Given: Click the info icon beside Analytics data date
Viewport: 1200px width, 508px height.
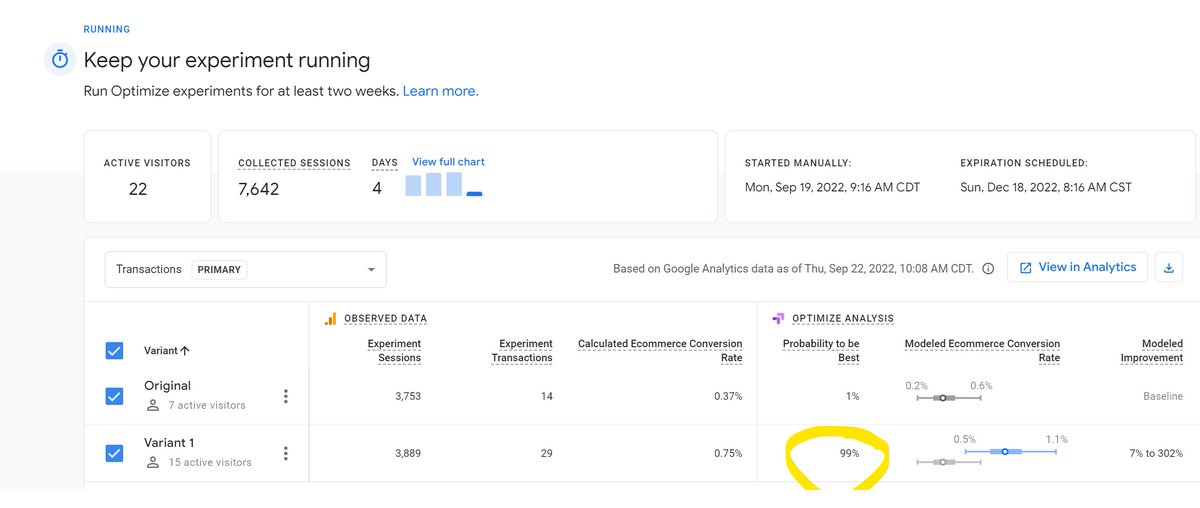Looking at the screenshot, I should coord(988,269).
